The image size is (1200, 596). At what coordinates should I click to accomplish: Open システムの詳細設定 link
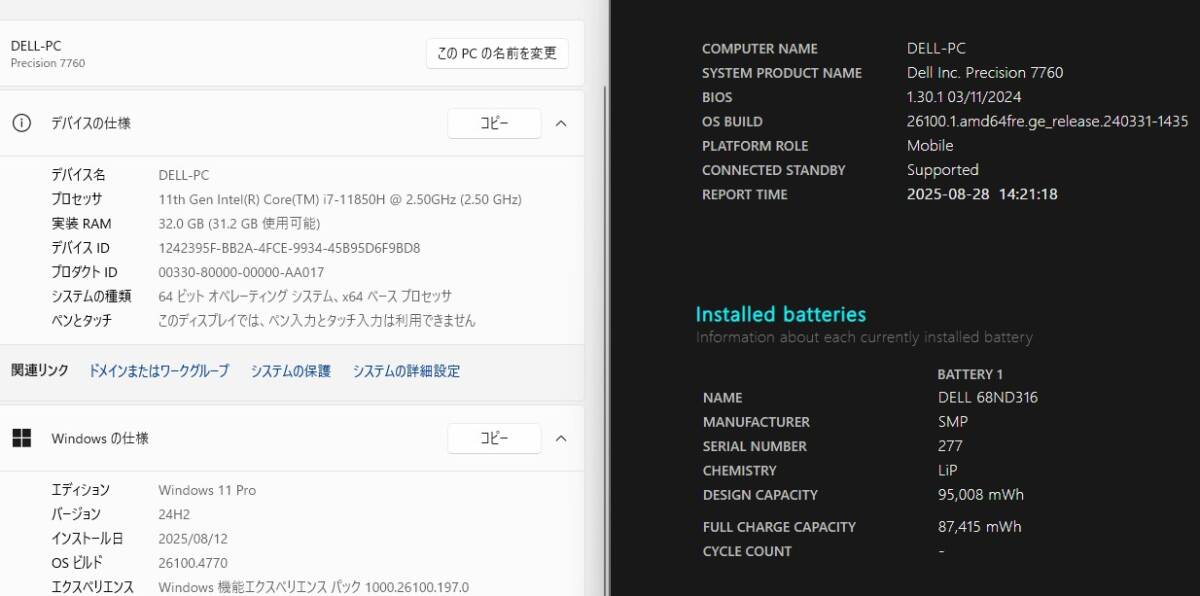tap(406, 371)
